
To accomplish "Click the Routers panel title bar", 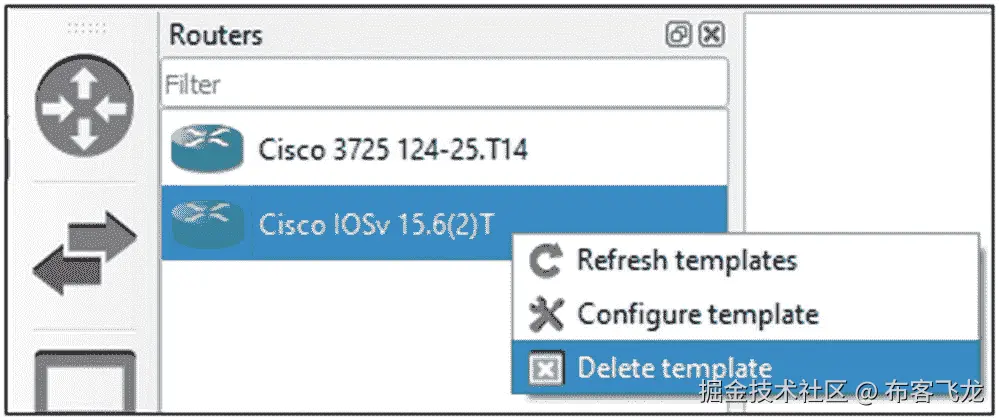I will (400, 35).
